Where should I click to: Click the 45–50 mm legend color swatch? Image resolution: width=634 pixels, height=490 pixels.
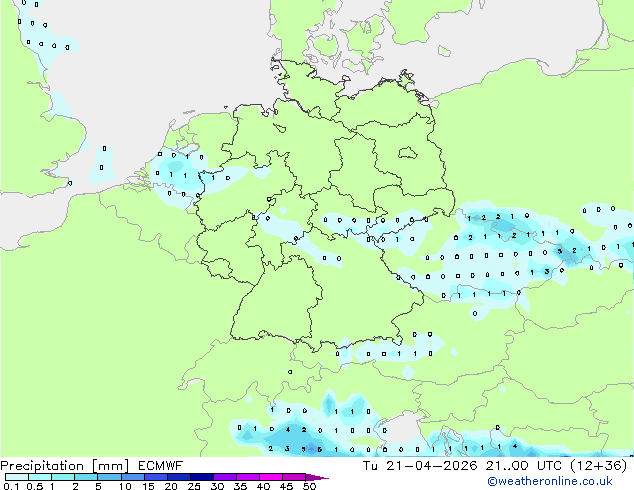coord(294,477)
